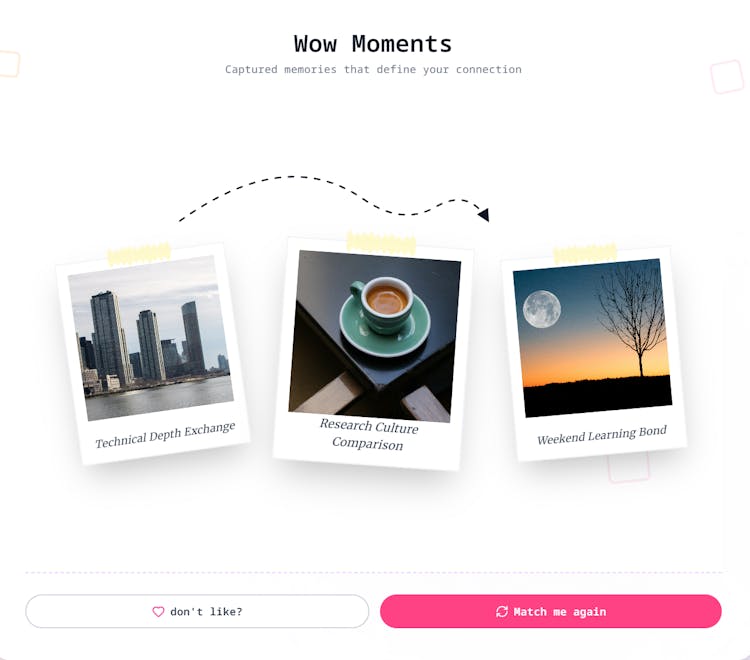
Task: Click the "don't like?" button
Action: click(197, 611)
